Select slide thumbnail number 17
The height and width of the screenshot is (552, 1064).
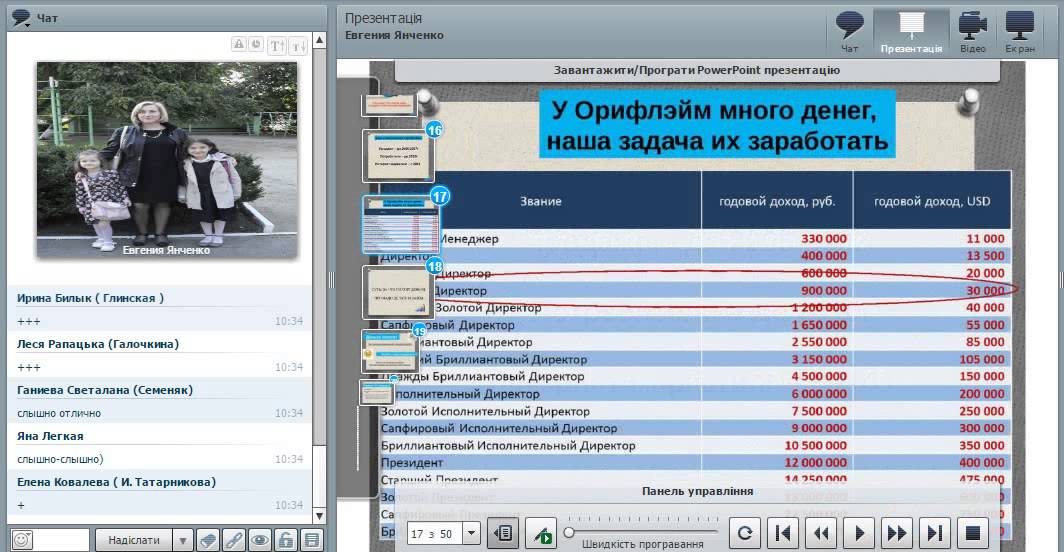pos(401,225)
